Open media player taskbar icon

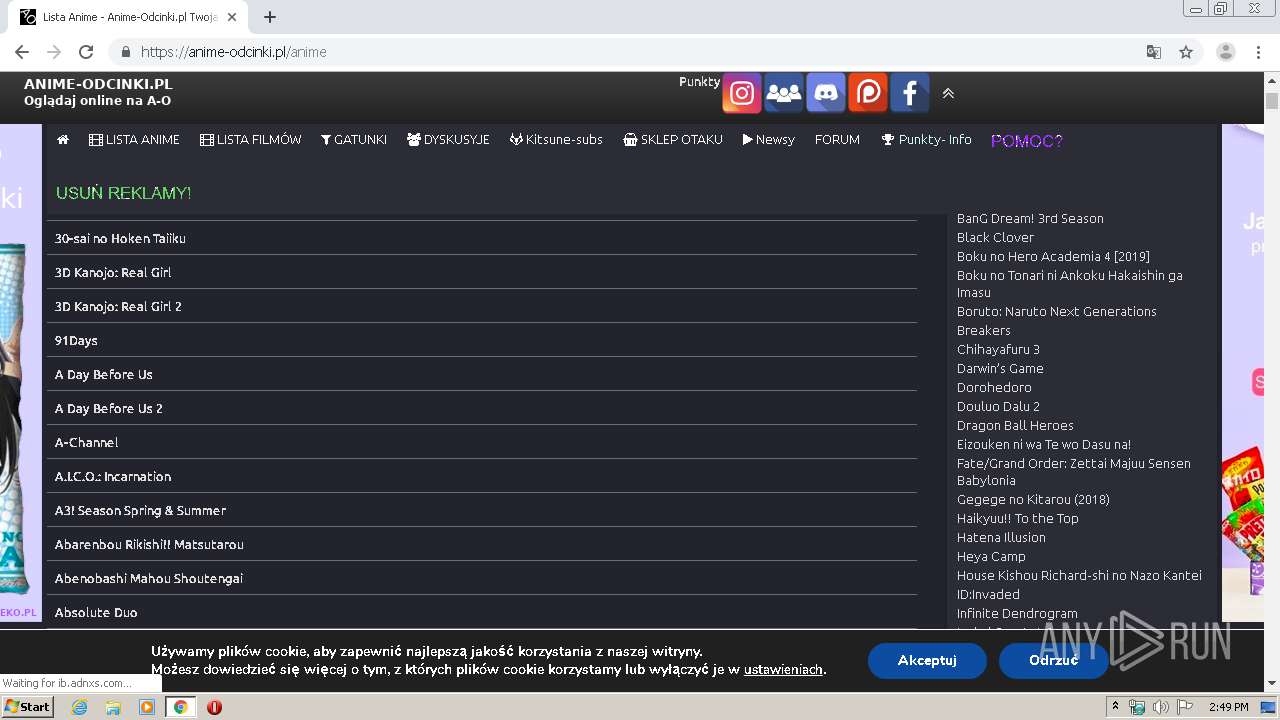pos(147,707)
